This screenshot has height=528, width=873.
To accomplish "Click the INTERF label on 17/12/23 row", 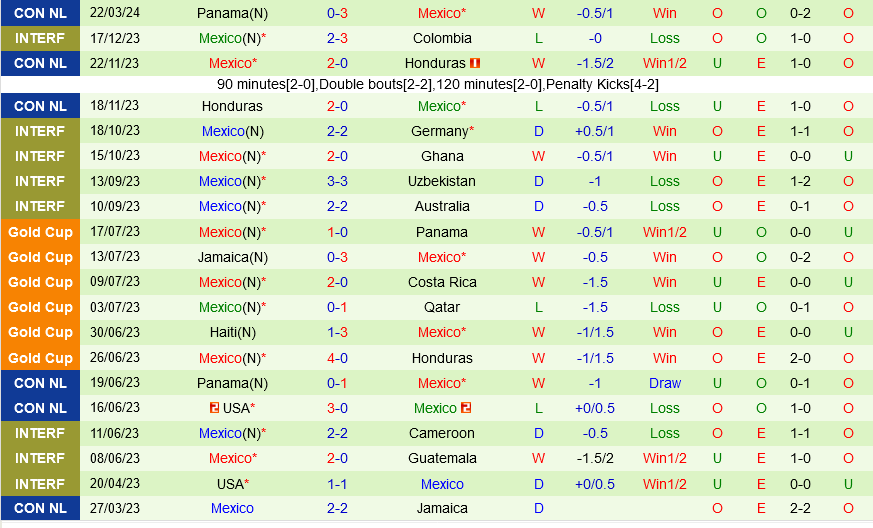I will (x=40, y=38).
